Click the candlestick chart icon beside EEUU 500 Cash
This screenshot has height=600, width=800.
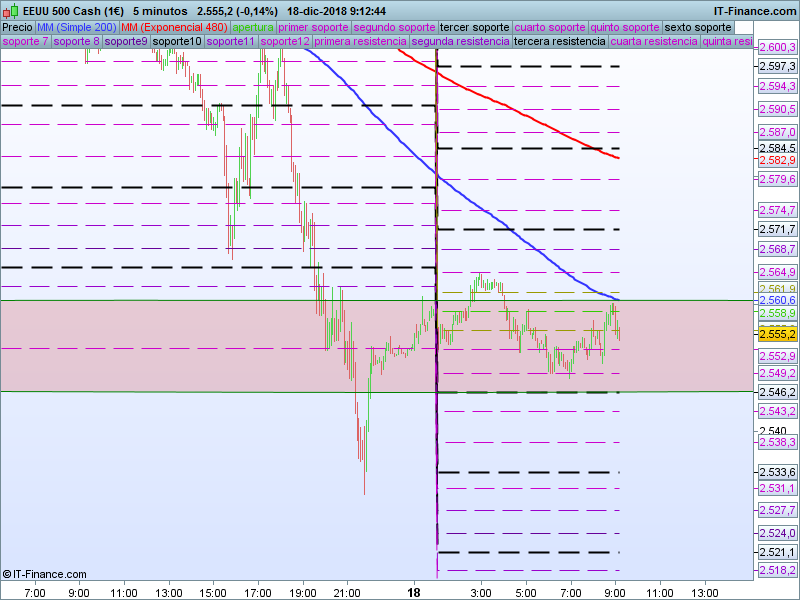pyautogui.click(x=10, y=11)
